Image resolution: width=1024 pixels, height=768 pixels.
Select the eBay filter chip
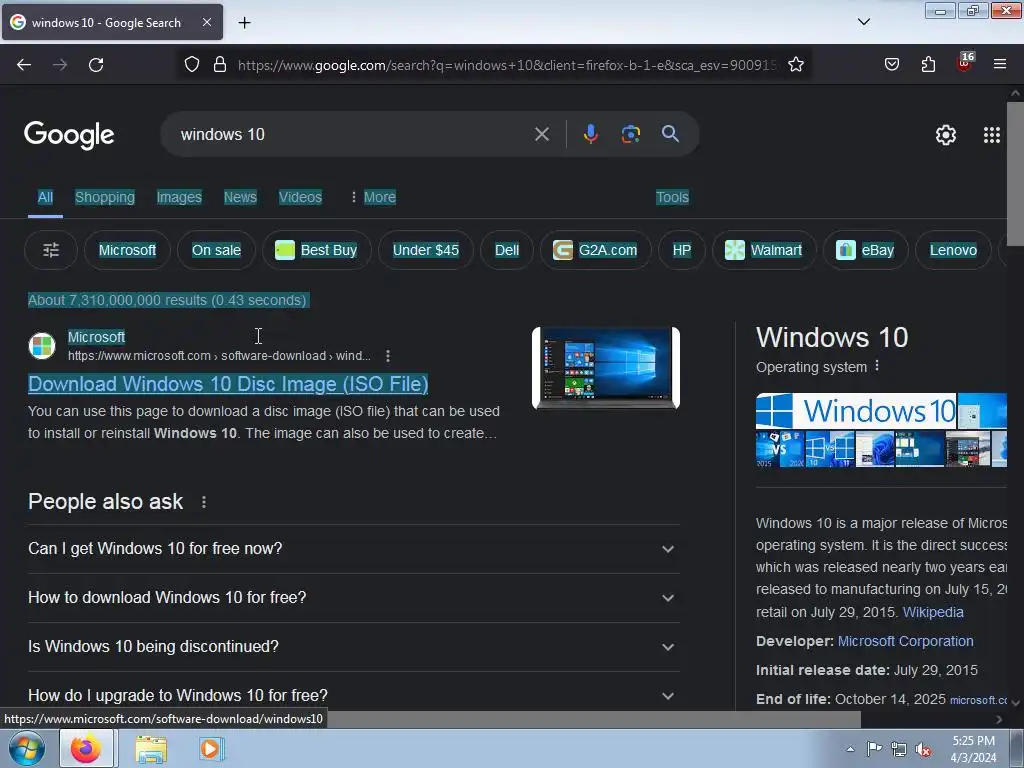tap(865, 250)
